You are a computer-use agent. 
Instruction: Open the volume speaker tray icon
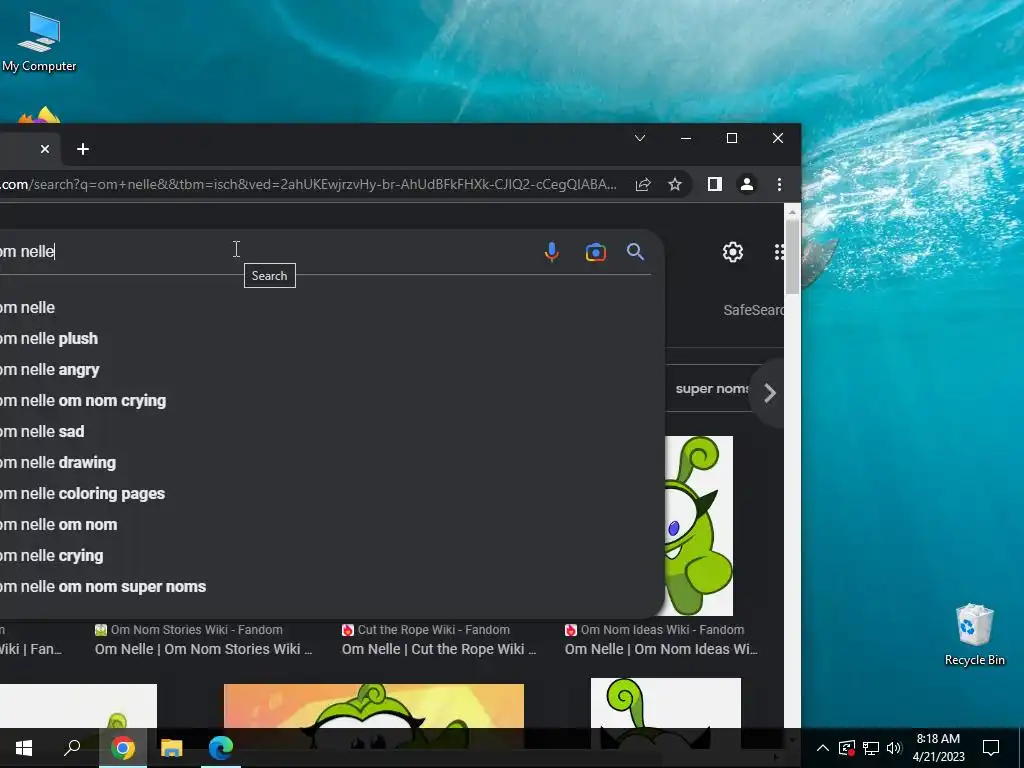pyautogui.click(x=894, y=748)
